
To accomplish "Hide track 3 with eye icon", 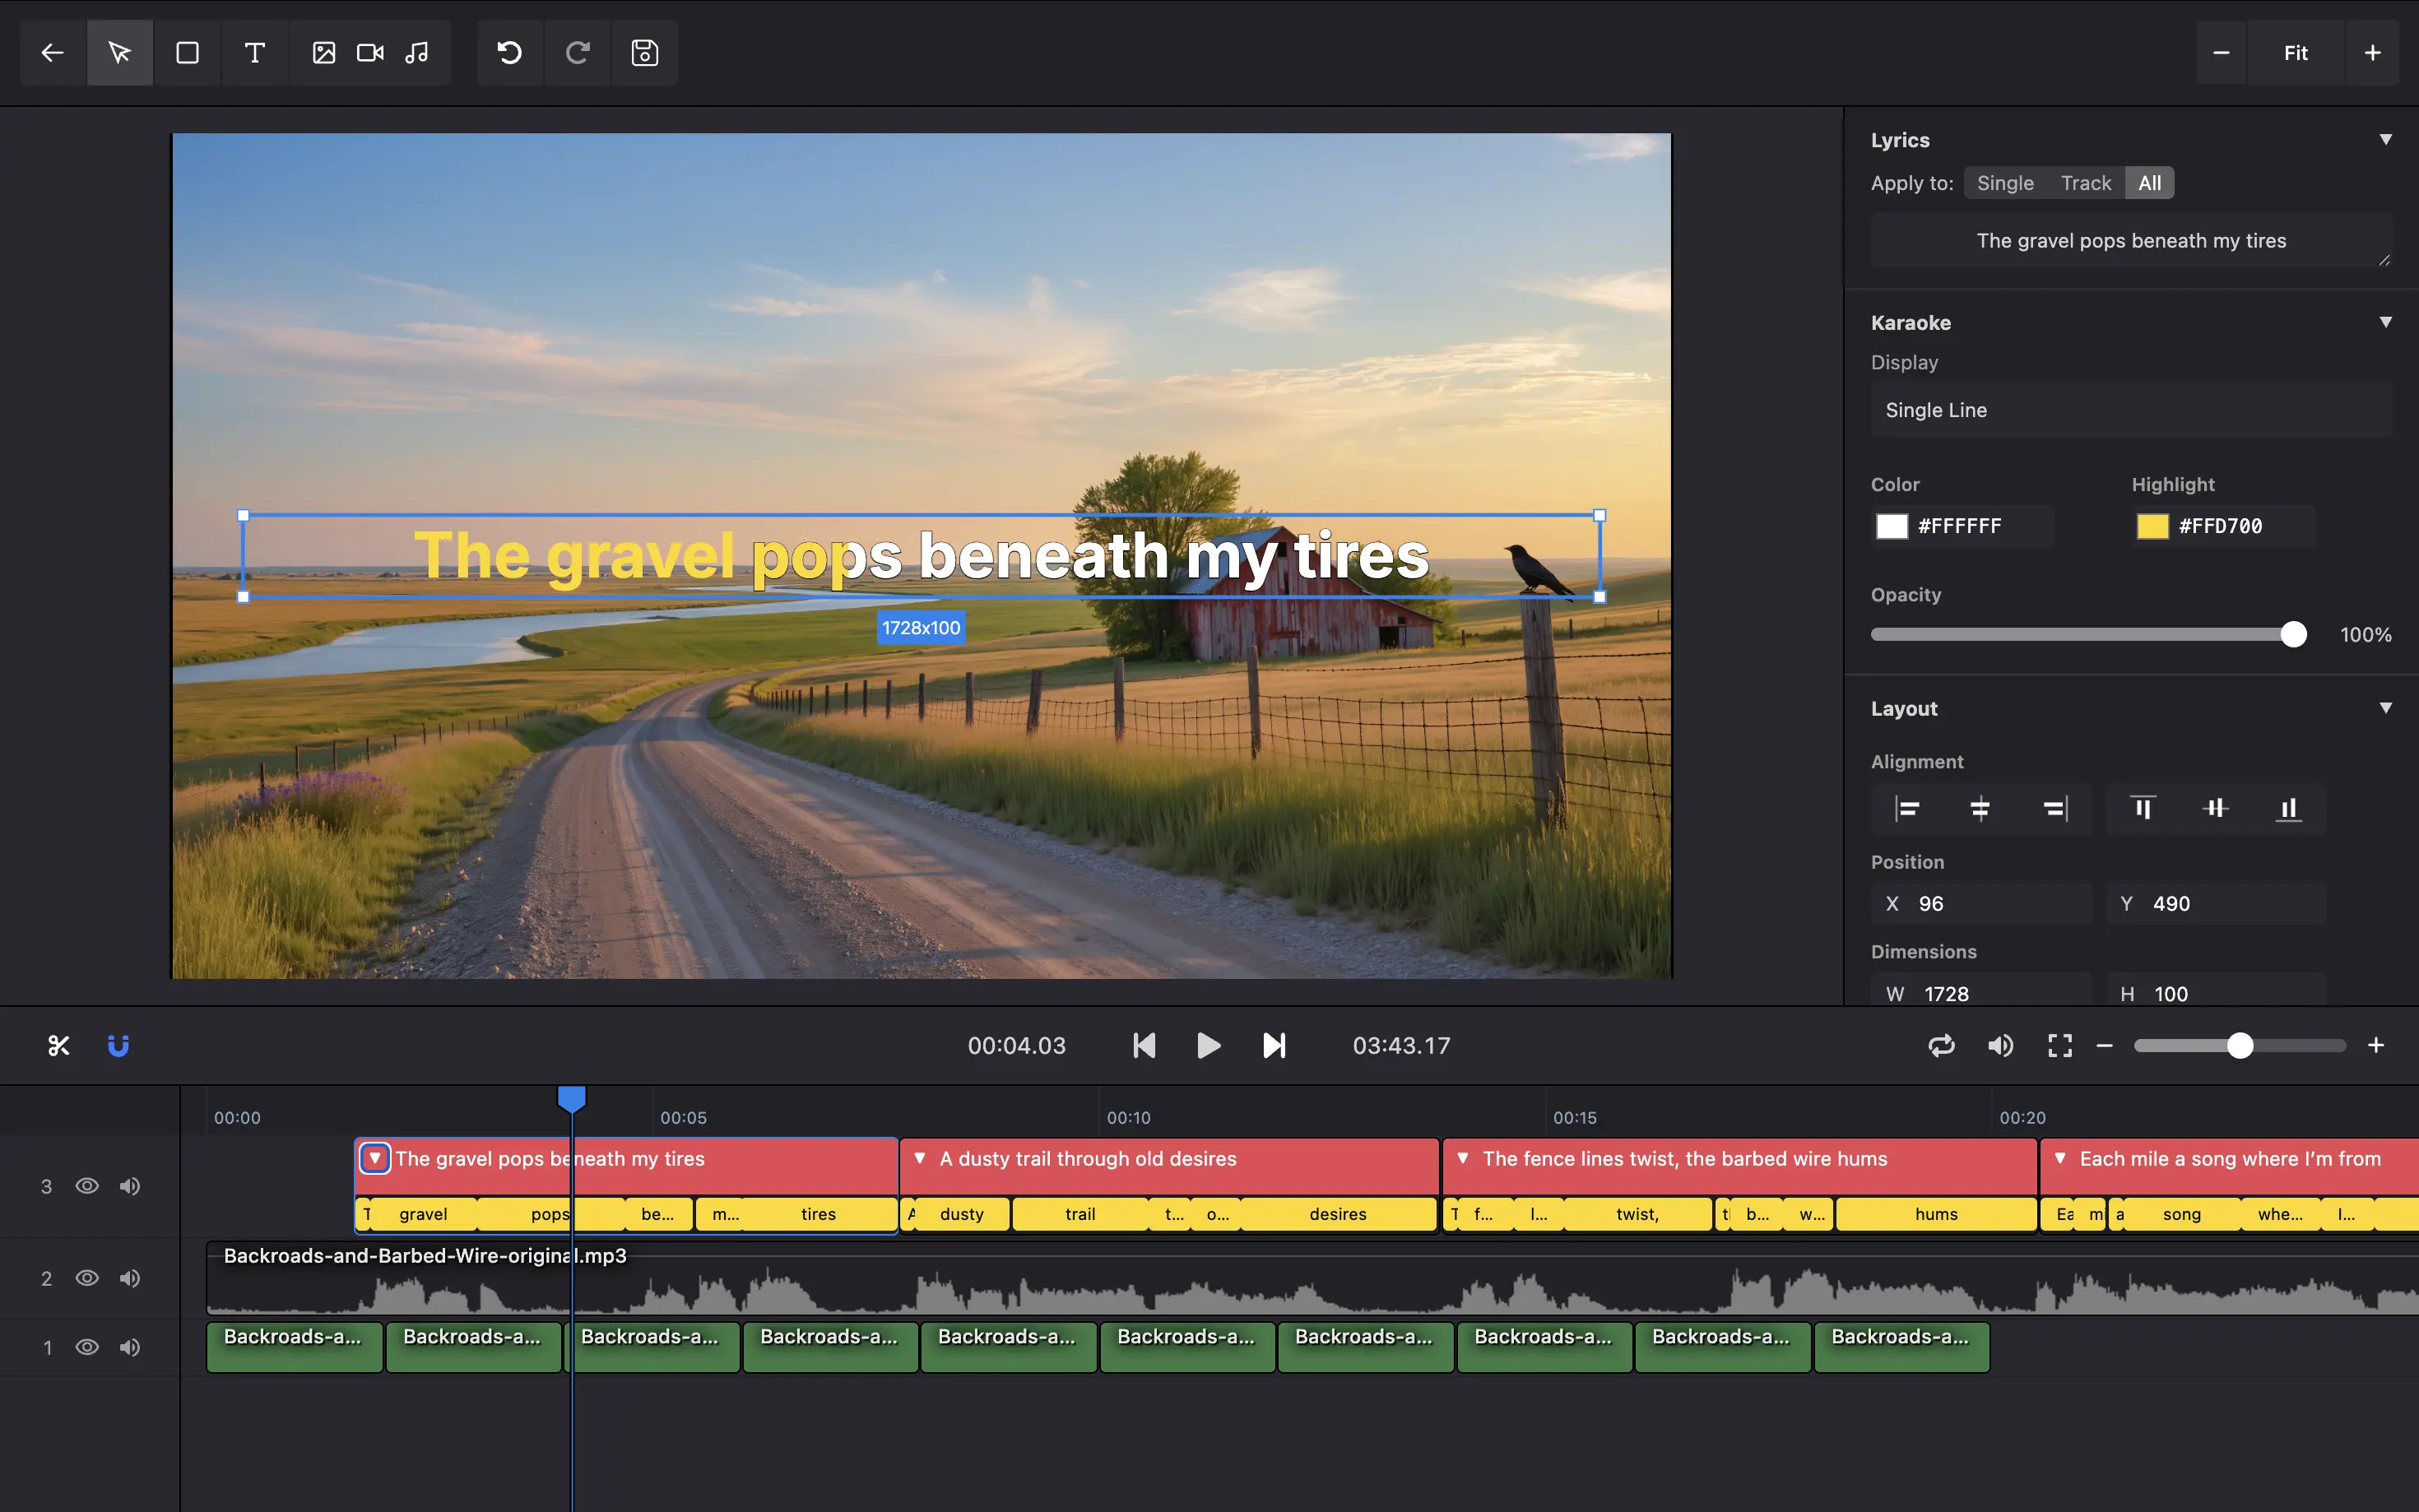I will click(87, 1186).
